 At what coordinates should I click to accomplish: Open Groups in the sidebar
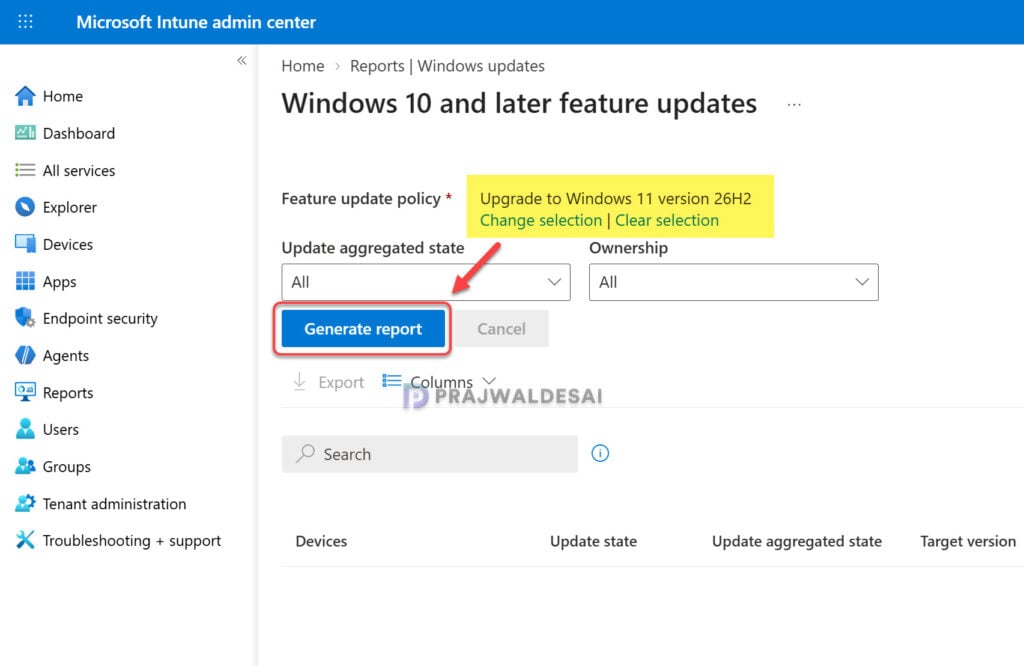[67, 466]
